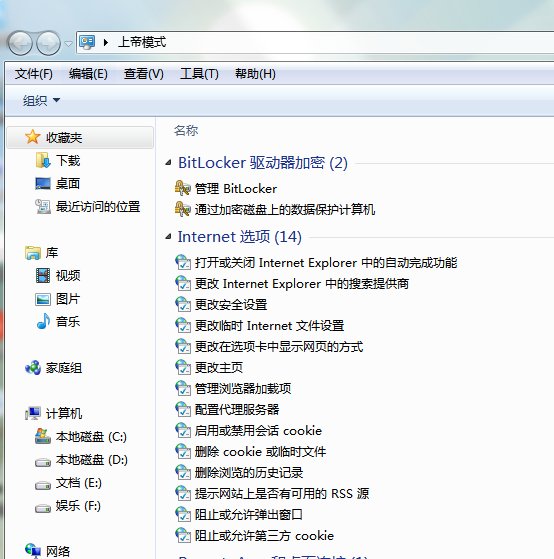
Task: Select the 更改主页 entry
Action: click(x=219, y=367)
